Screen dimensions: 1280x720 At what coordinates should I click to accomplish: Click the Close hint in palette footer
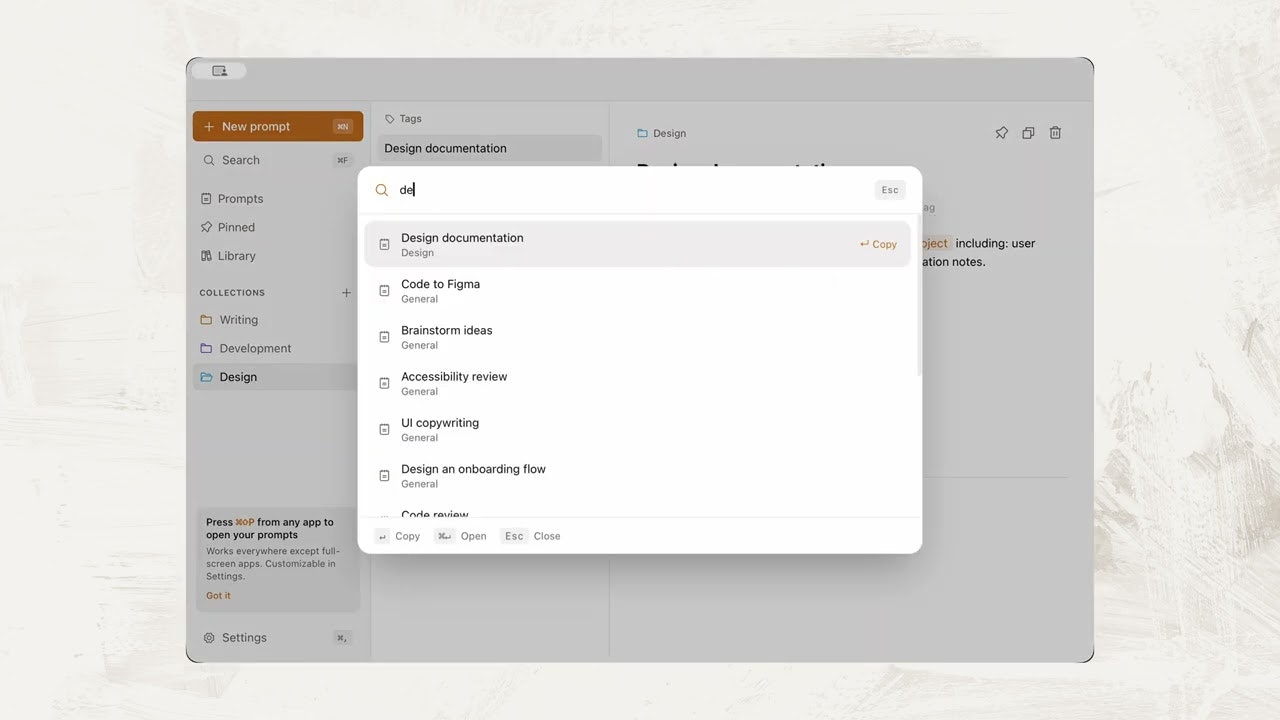531,536
